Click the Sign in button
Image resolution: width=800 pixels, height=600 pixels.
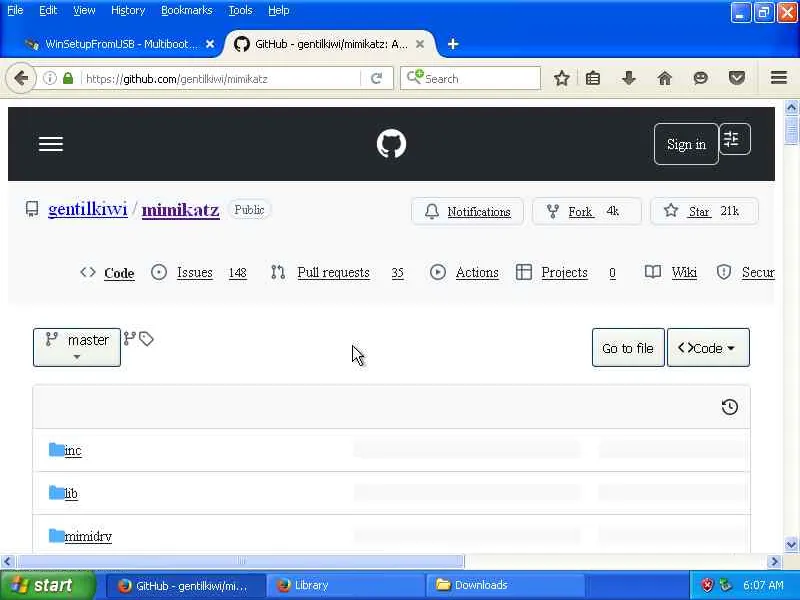686,144
